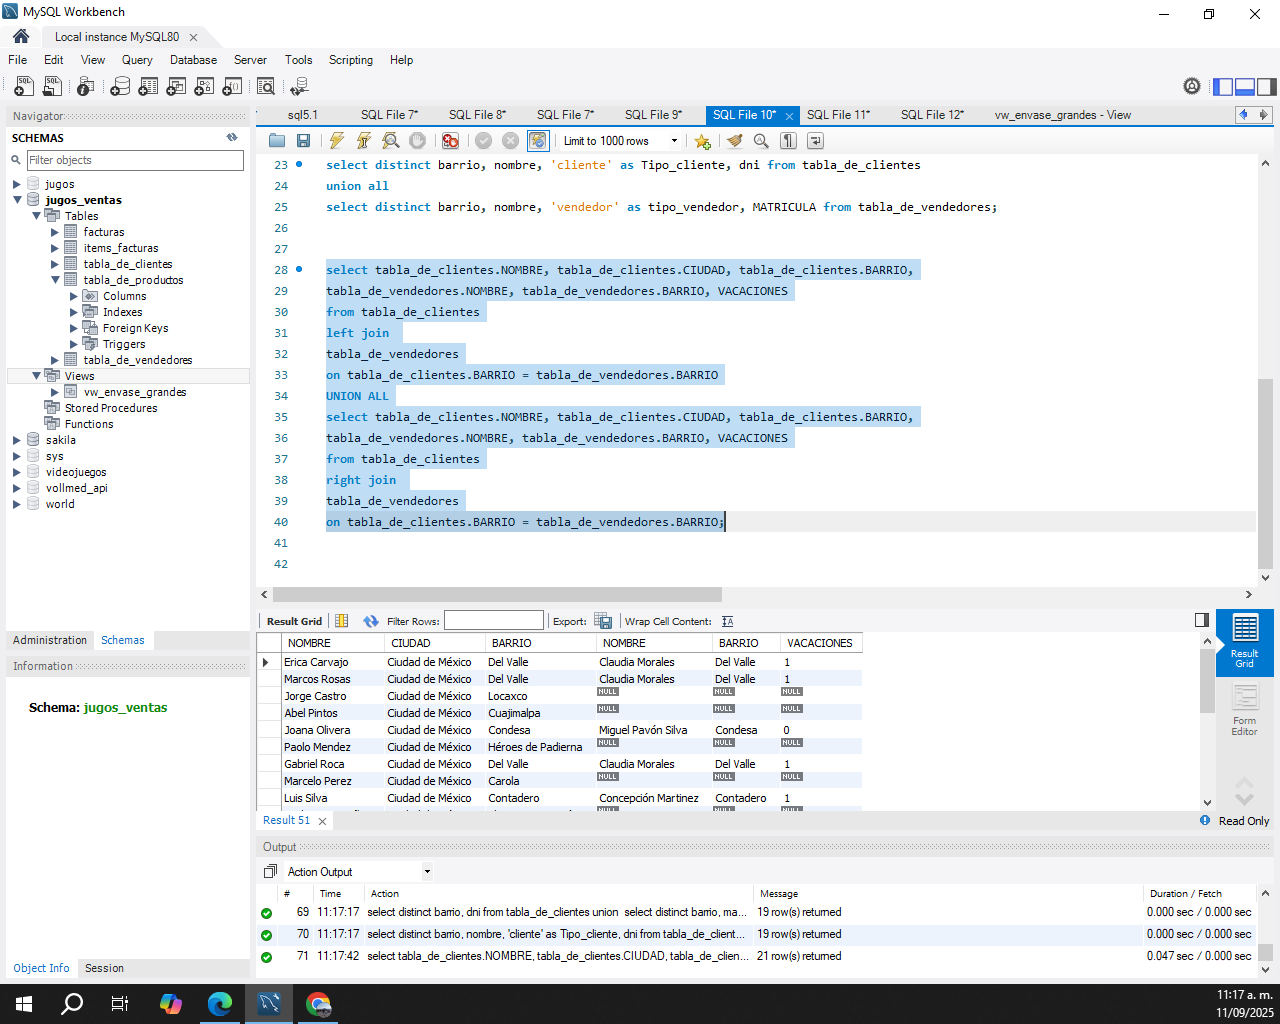Toggle continue-on-error for script execution

click(451, 141)
